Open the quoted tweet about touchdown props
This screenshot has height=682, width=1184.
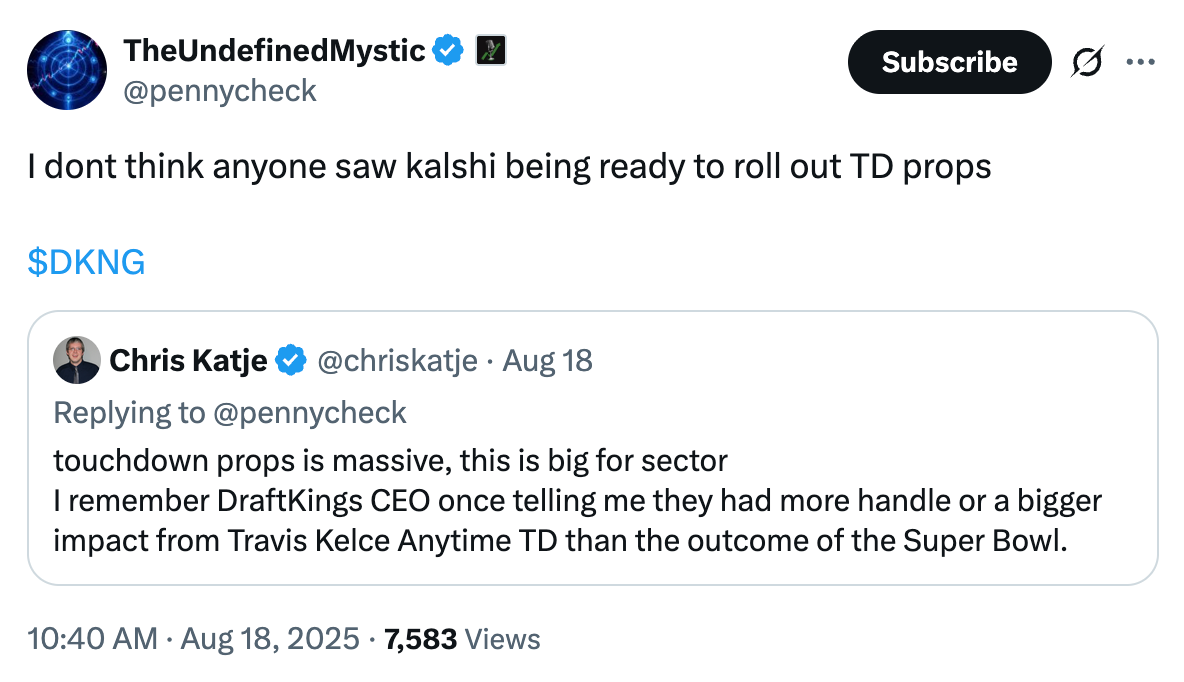point(592,500)
